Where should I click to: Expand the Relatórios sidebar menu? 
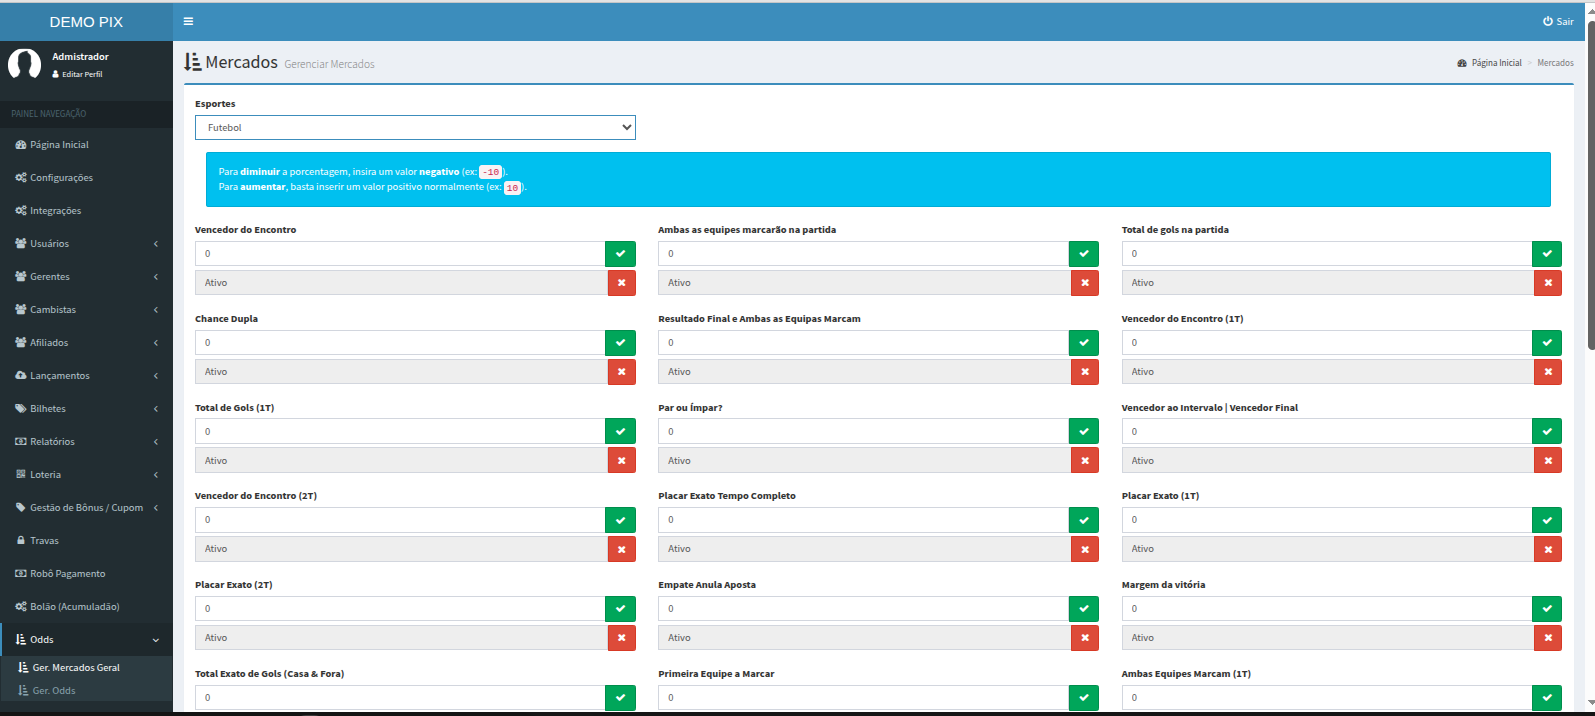click(x=86, y=442)
